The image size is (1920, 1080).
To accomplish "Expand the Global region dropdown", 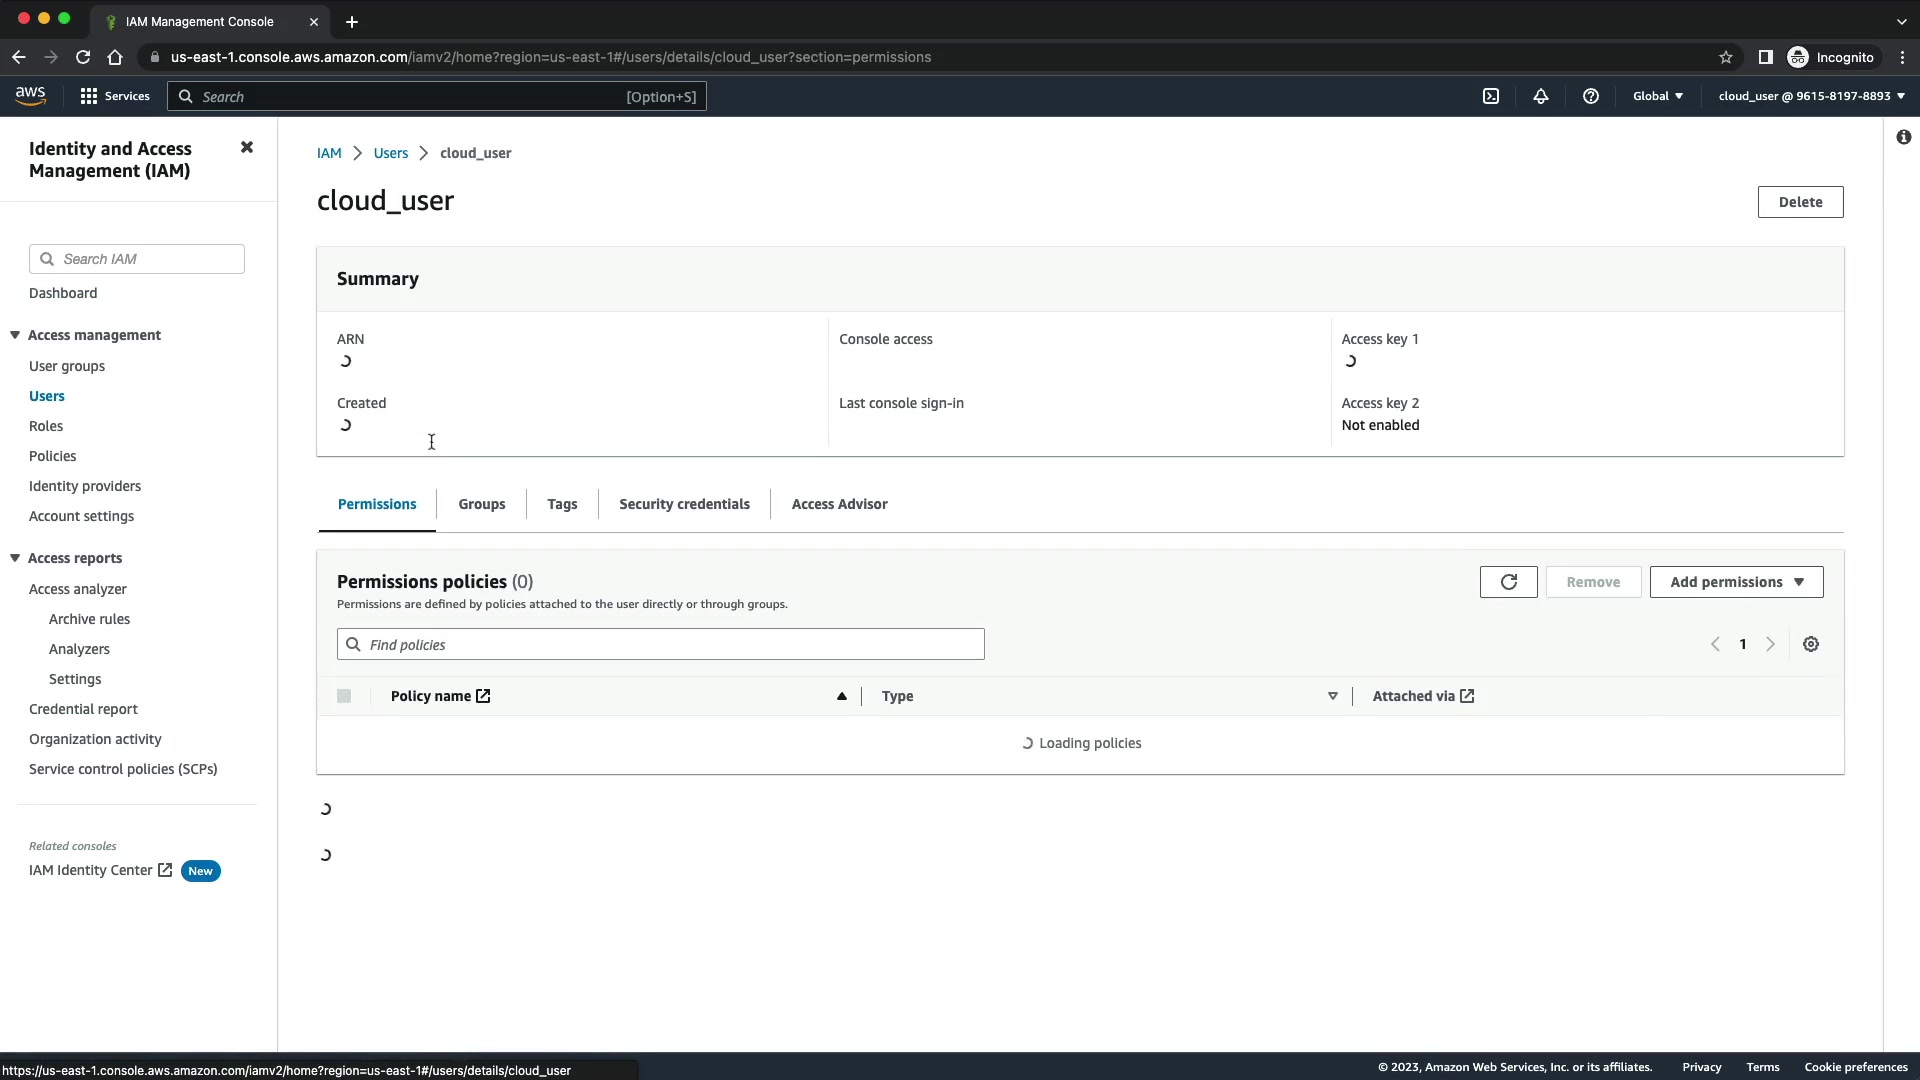I will pyautogui.click(x=1657, y=96).
